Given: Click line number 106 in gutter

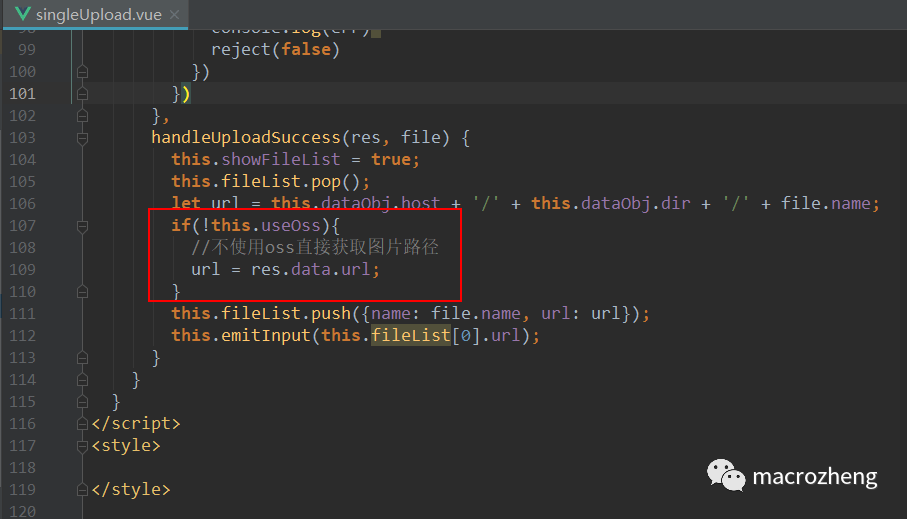Looking at the screenshot, I should 22,204.
